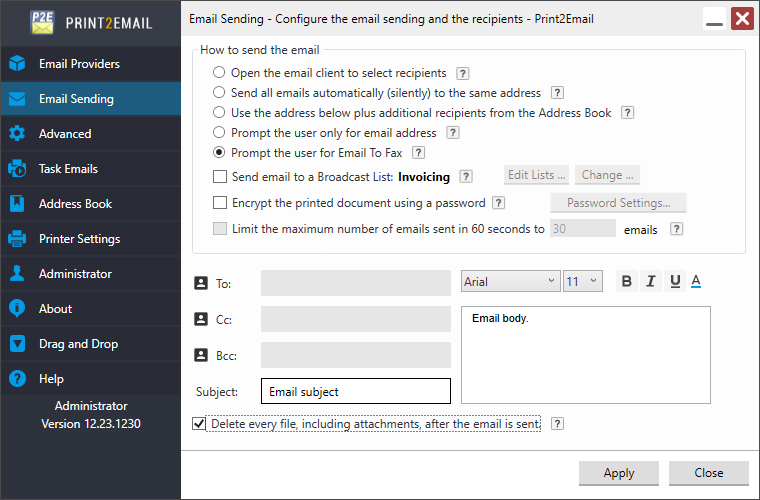Image resolution: width=760 pixels, height=500 pixels.
Task: Open help for Email To Fax option
Action: pos(418,153)
